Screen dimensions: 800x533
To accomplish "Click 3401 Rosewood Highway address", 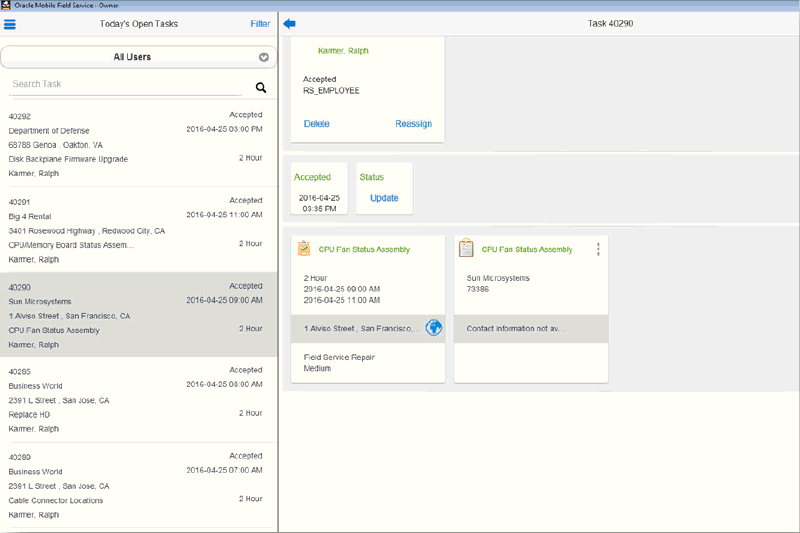I will click(87, 231).
